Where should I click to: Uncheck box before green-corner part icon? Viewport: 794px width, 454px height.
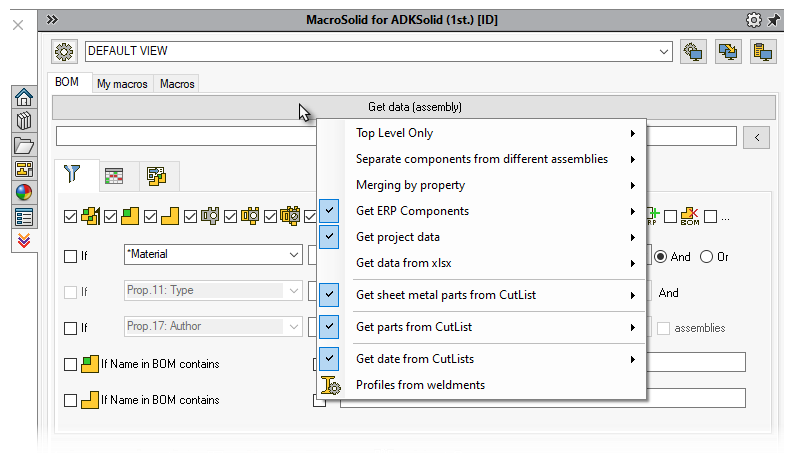tap(110, 217)
